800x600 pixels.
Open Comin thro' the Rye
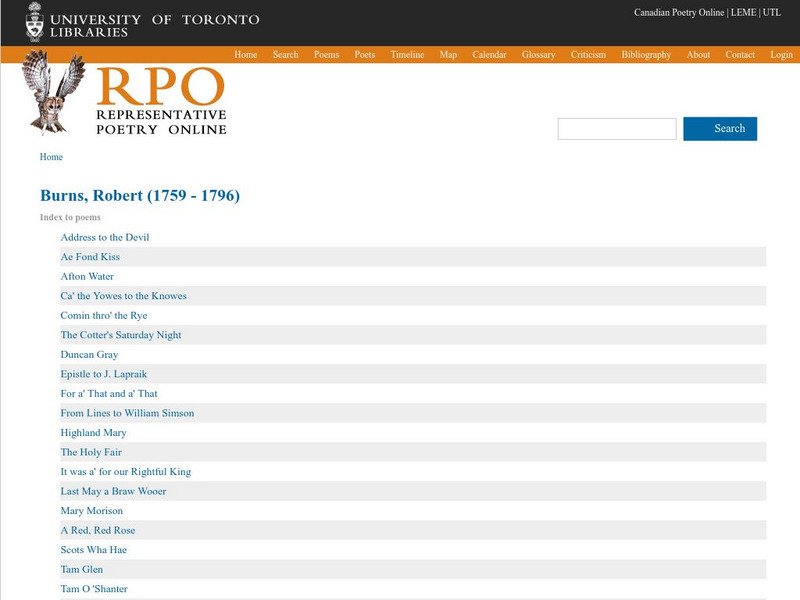click(x=104, y=315)
